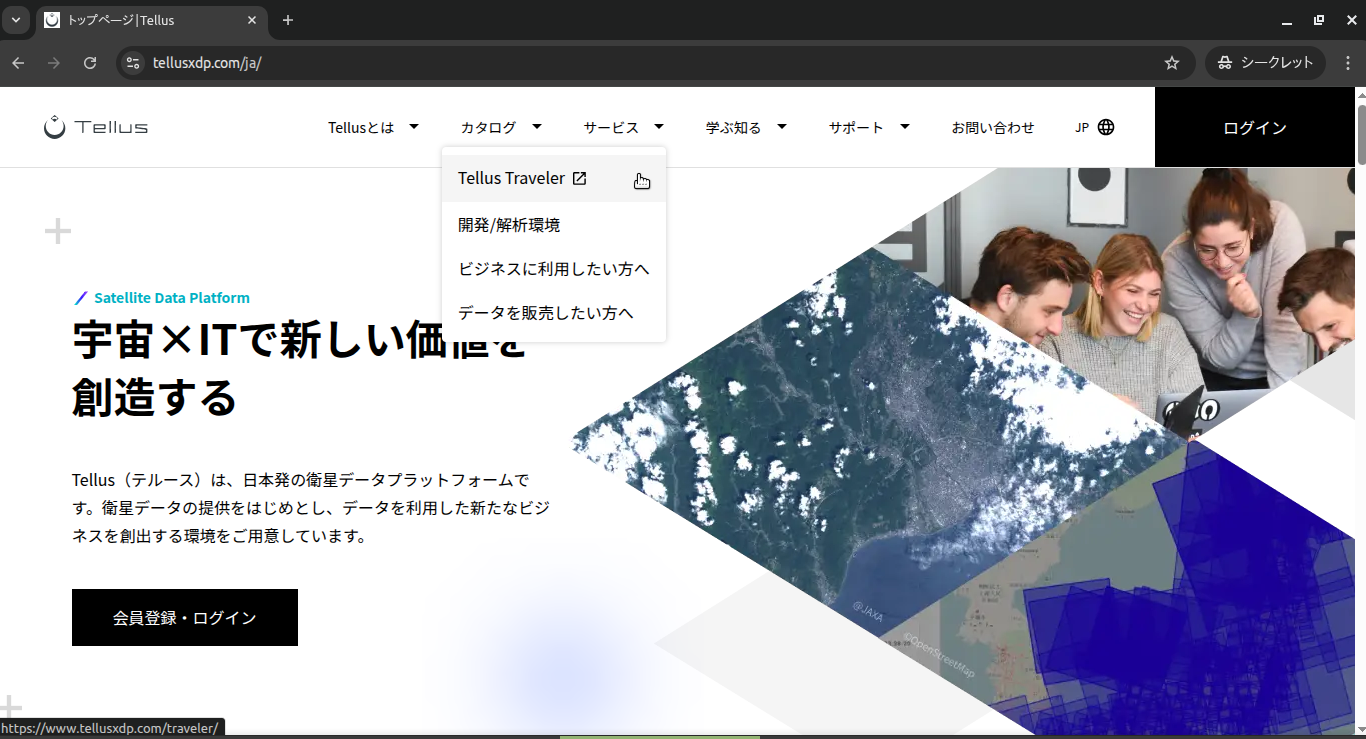This screenshot has height=739, width=1366.
Task: Expand the 学ぶ知る dropdown menu
Action: tap(745, 127)
